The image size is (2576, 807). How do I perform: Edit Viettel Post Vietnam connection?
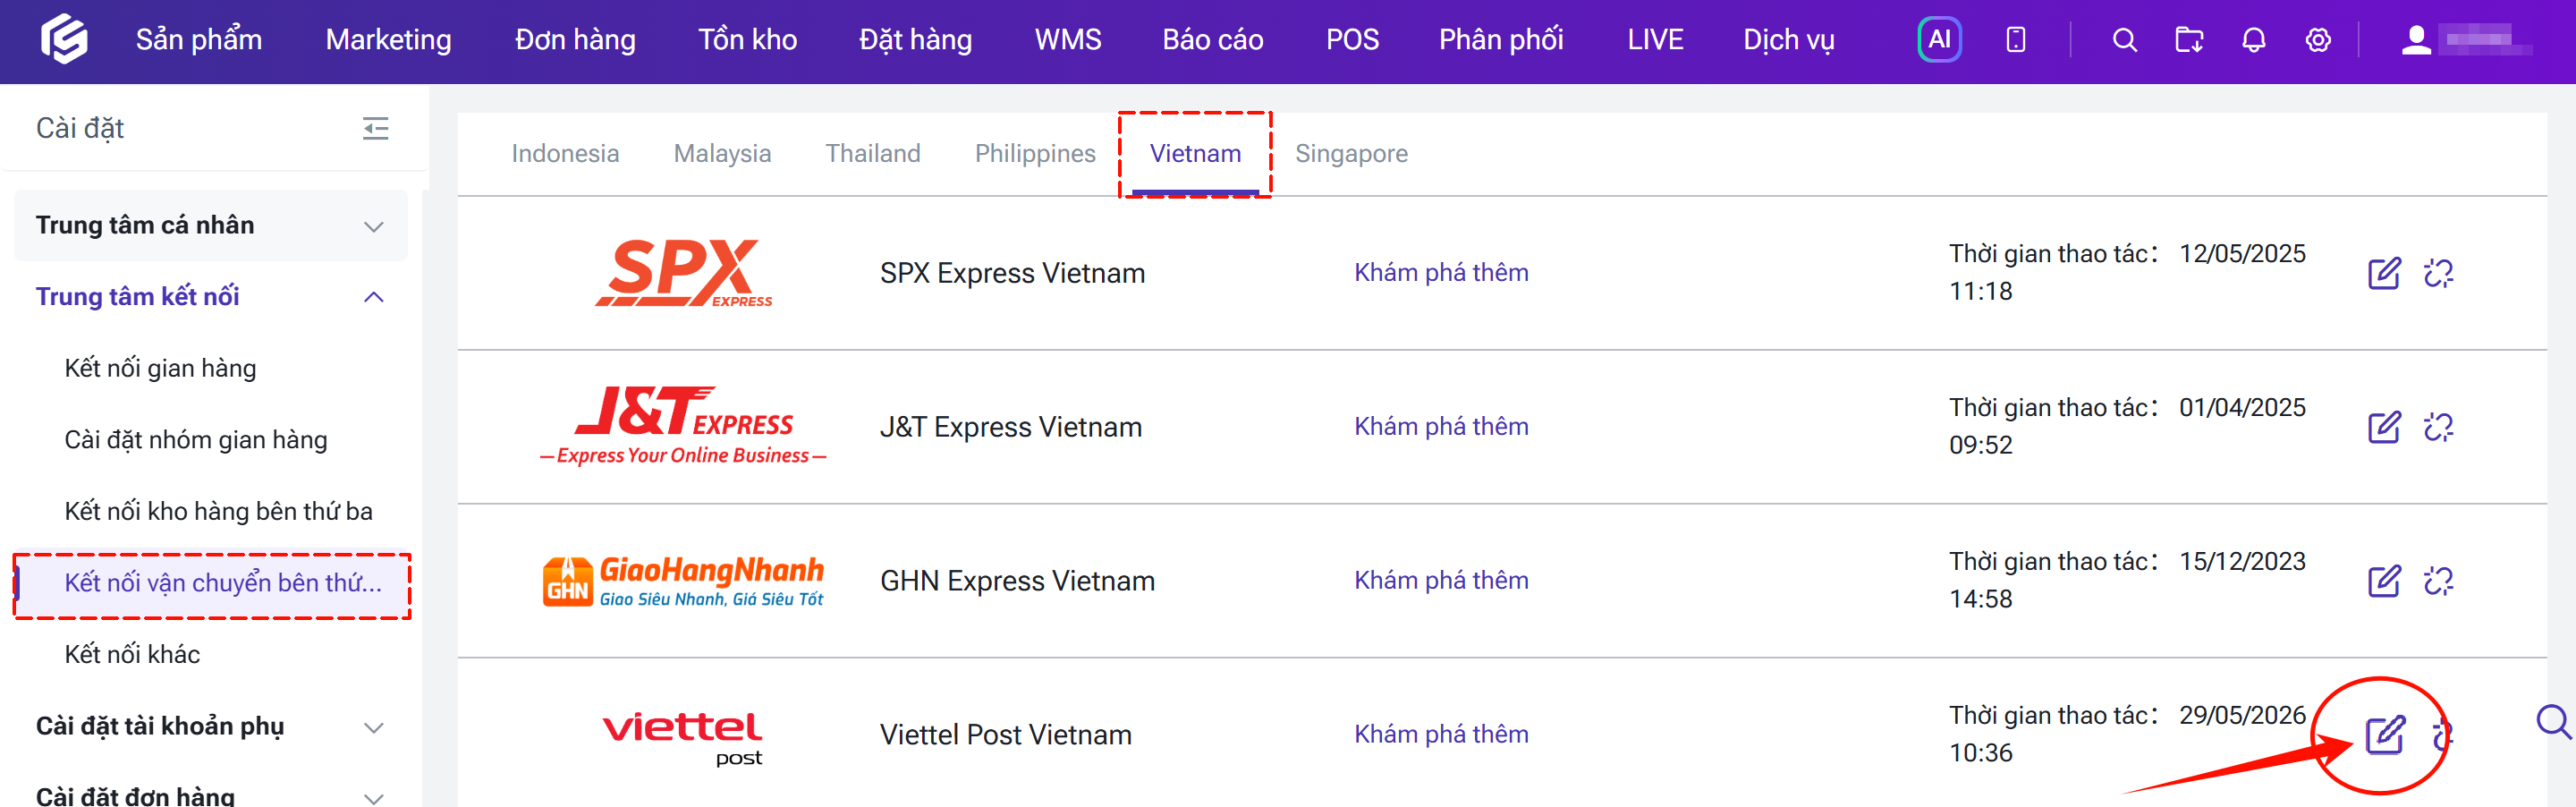pyautogui.click(x=2384, y=735)
